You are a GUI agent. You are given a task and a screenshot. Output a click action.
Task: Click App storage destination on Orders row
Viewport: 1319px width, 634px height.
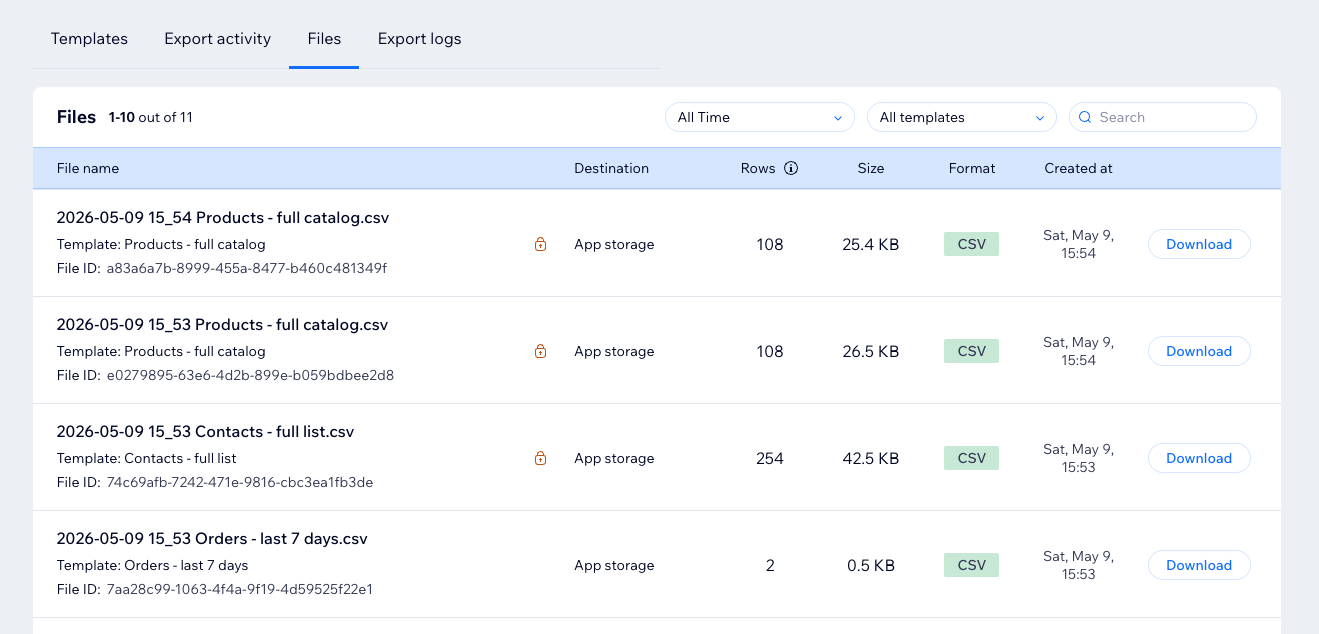(614, 565)
